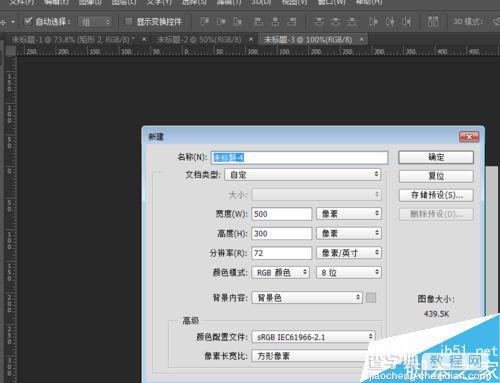Viewport: 500px width, 383px height.
Task: Open the 文档类型 dropdown showing 自定
Action: coord(303,174)
